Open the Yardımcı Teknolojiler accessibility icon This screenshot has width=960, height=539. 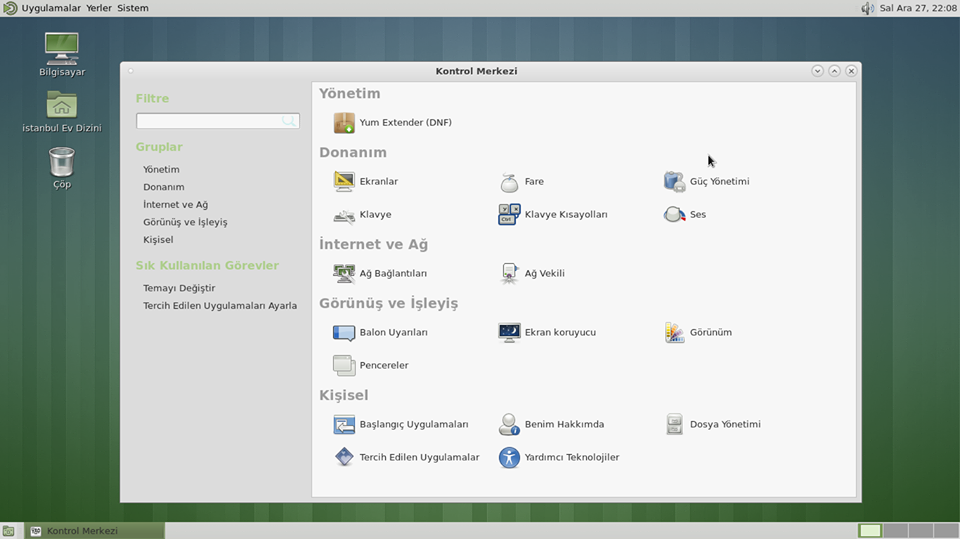(509, 457)
